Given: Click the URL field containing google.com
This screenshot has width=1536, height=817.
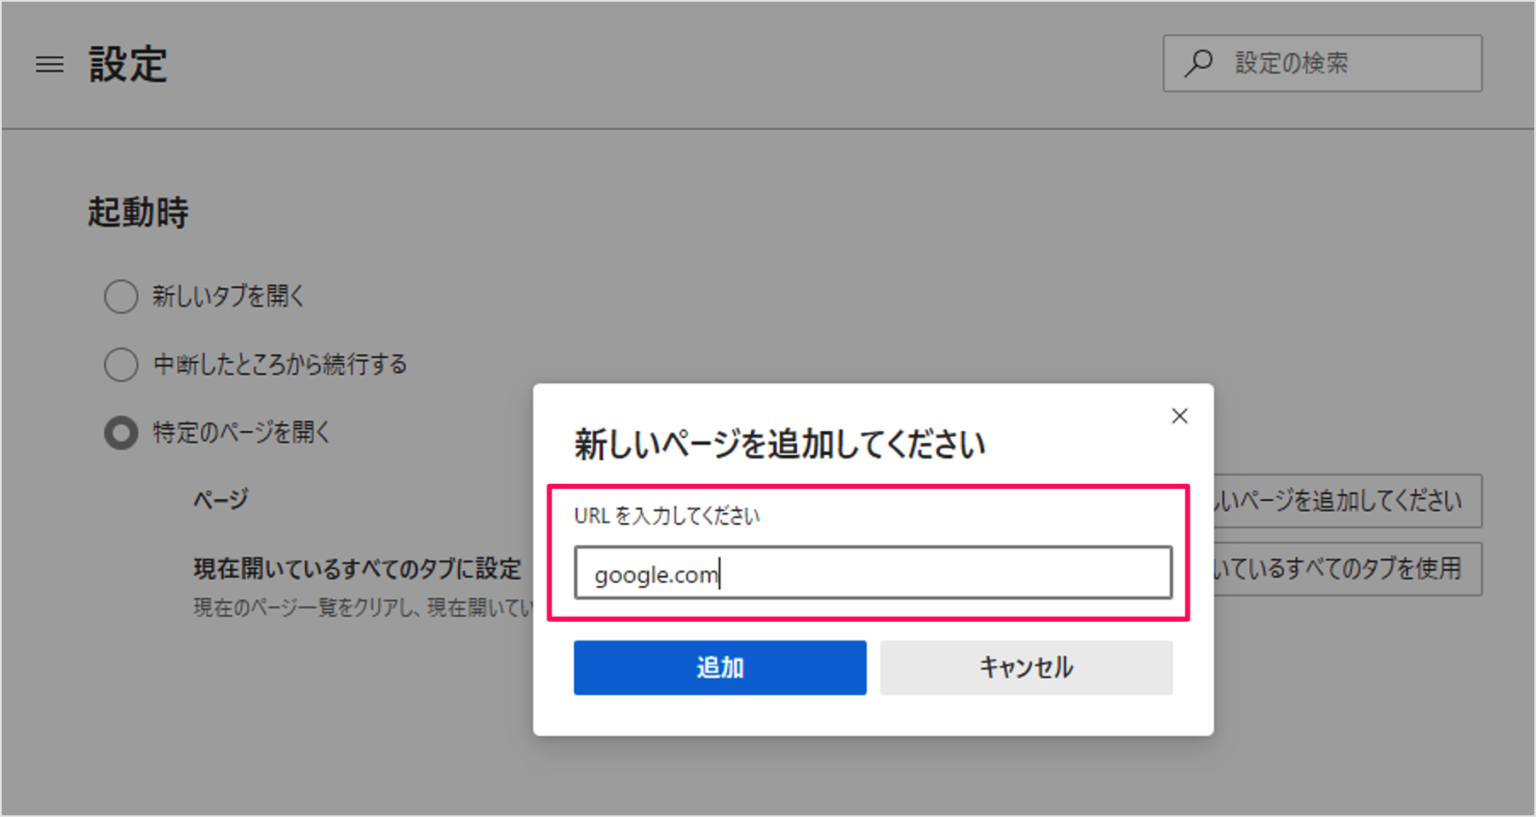Looking at the screenshot, I should (872, 573).
